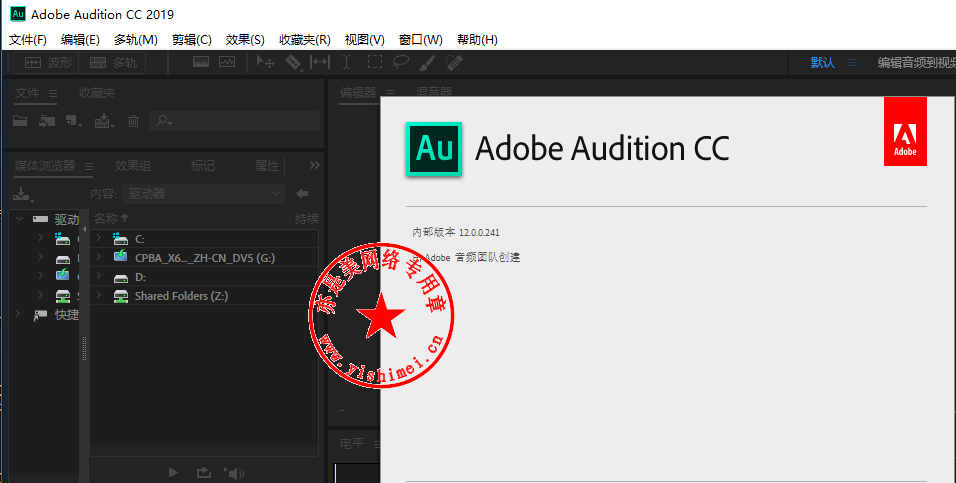The height and width of the screenshot is (483, 956).
Task: Open the 内容 驱动器 dropdown
Action: tap(203, 194)
